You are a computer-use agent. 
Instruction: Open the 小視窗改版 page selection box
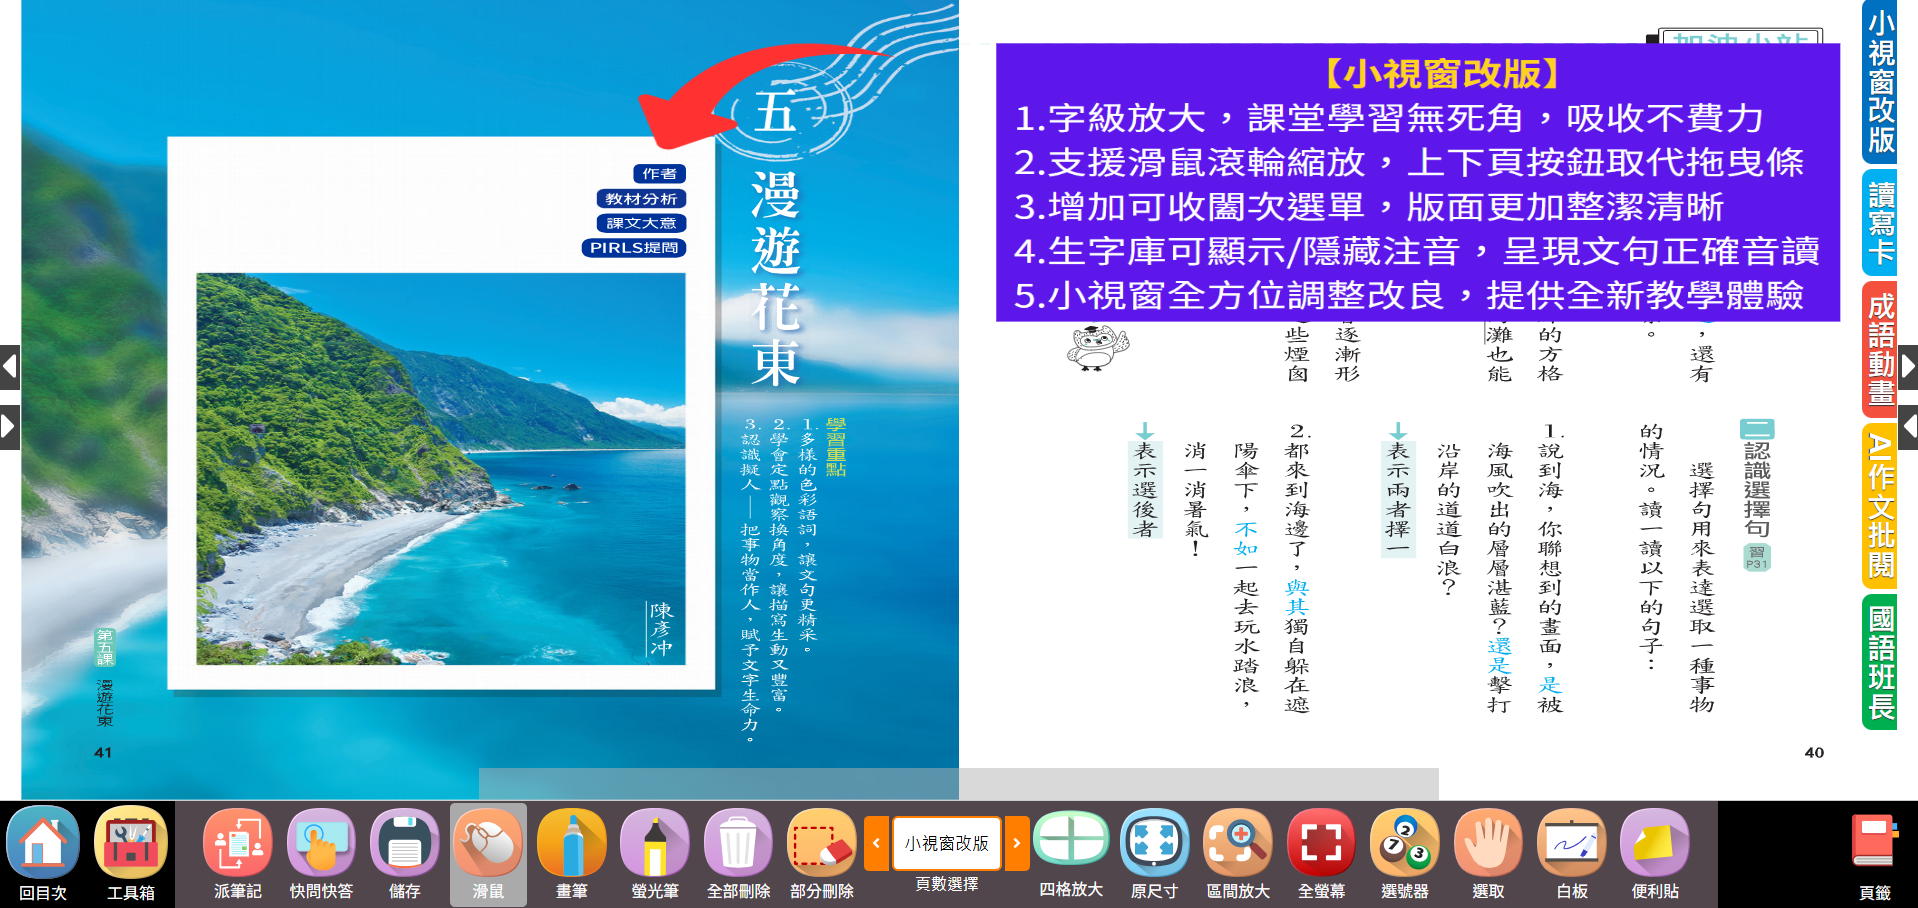[x=946, y=843]
